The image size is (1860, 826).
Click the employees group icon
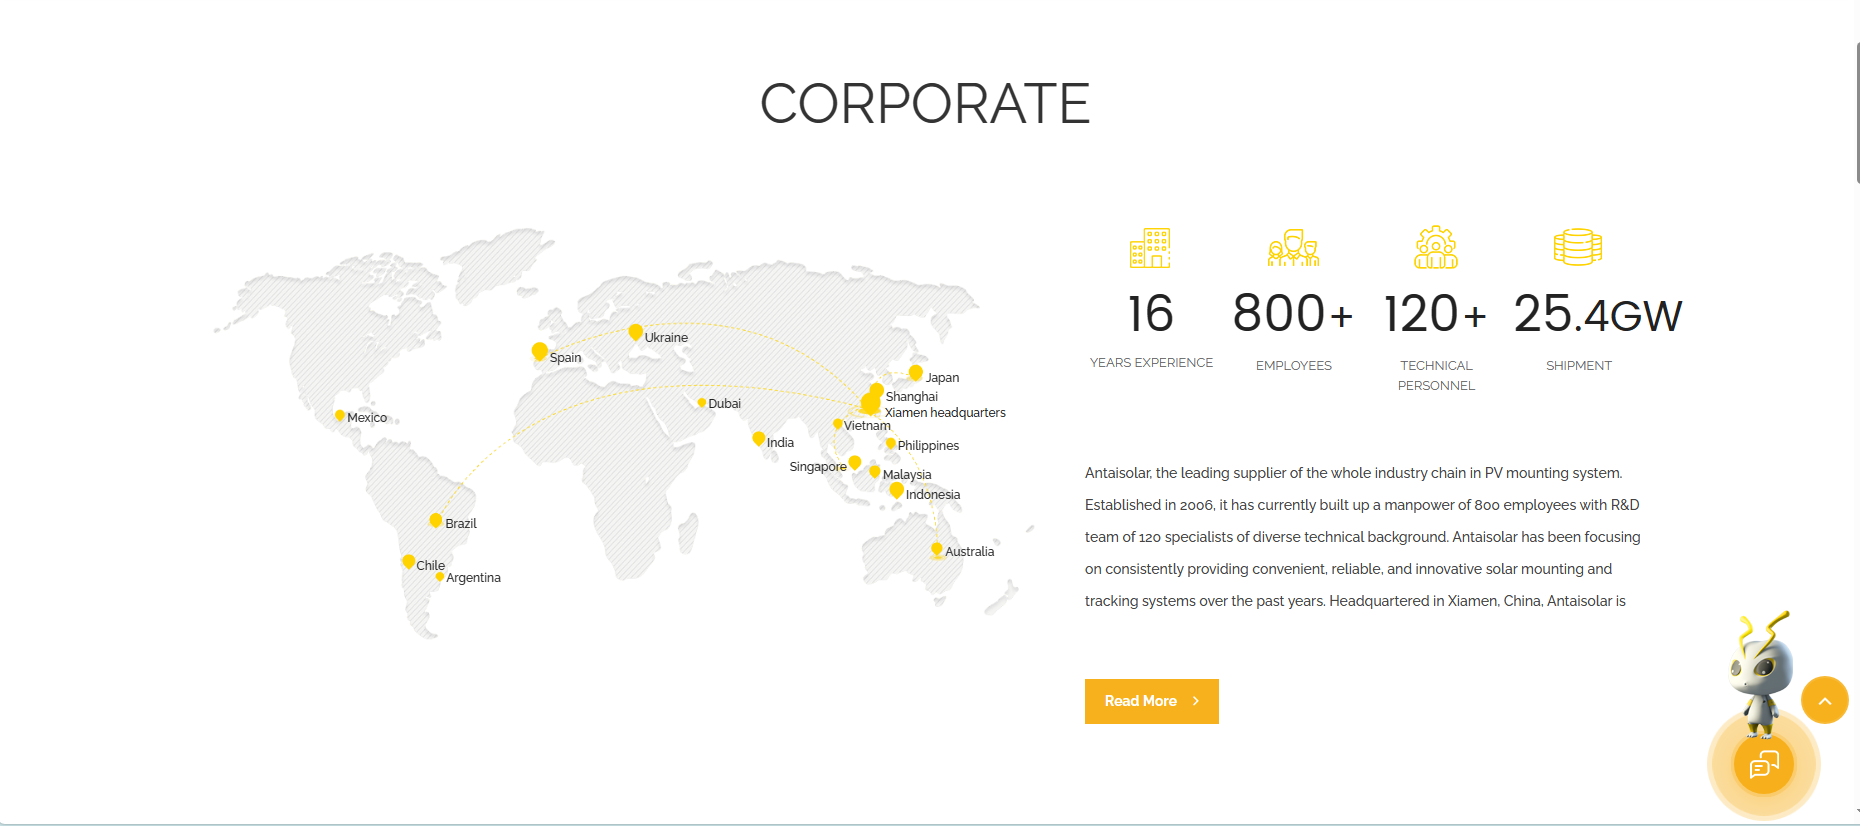1293,247
